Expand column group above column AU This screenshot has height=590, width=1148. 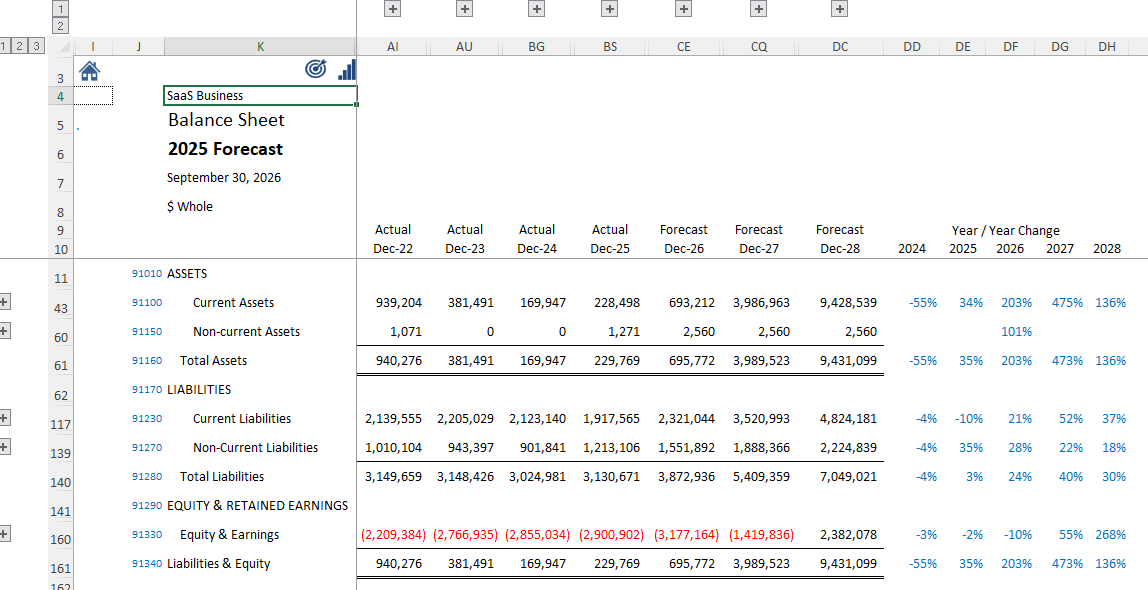(x=464, y=9)
